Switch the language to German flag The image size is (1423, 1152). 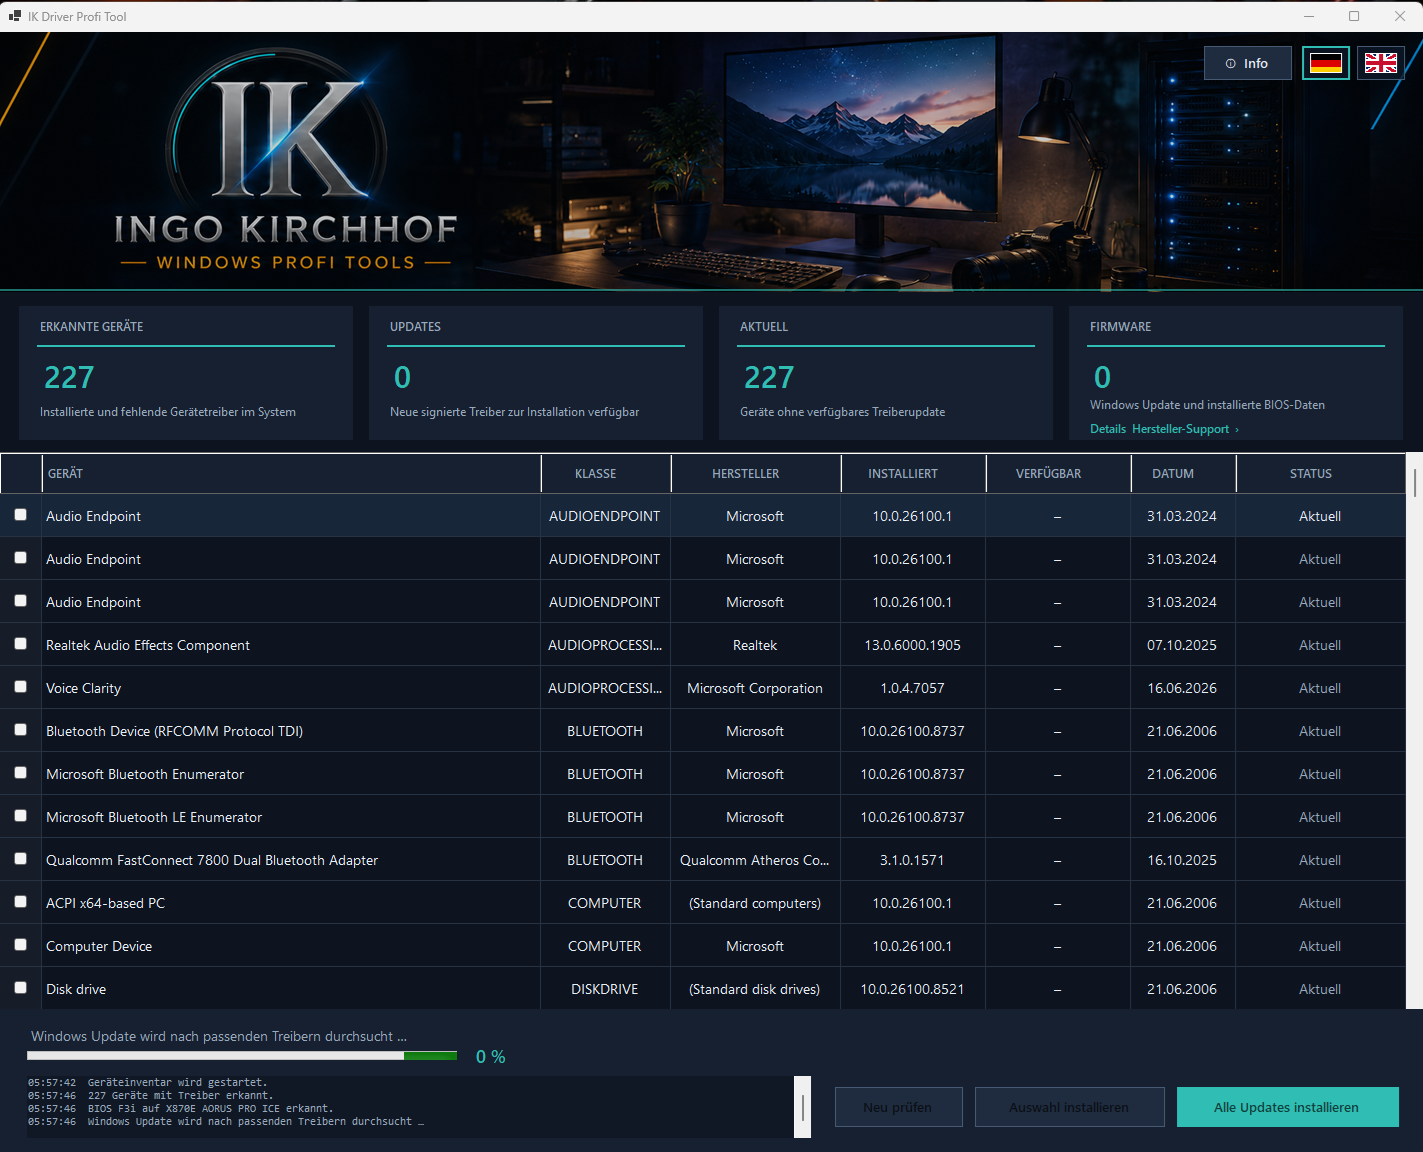pos(1326,63)
